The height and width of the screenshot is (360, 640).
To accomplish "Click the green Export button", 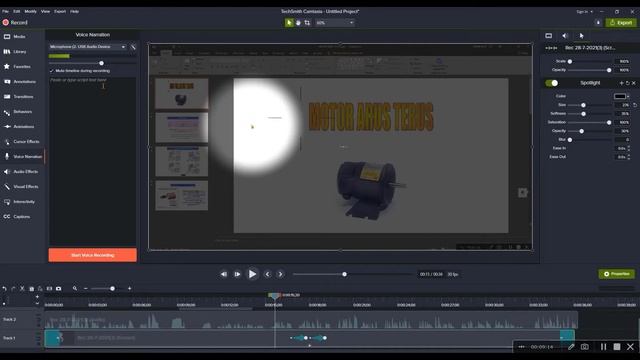I will (621, 23).
